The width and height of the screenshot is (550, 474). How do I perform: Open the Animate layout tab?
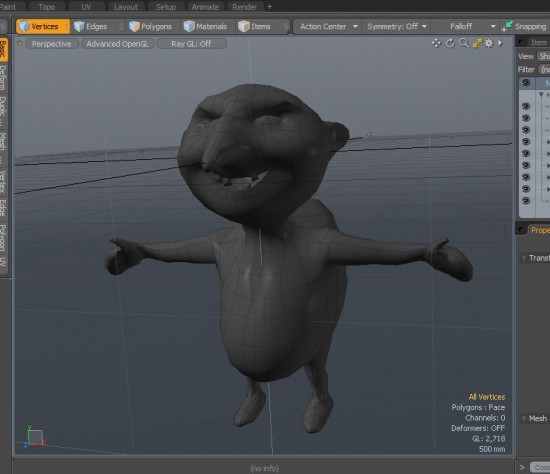click(x=205, y=7)
